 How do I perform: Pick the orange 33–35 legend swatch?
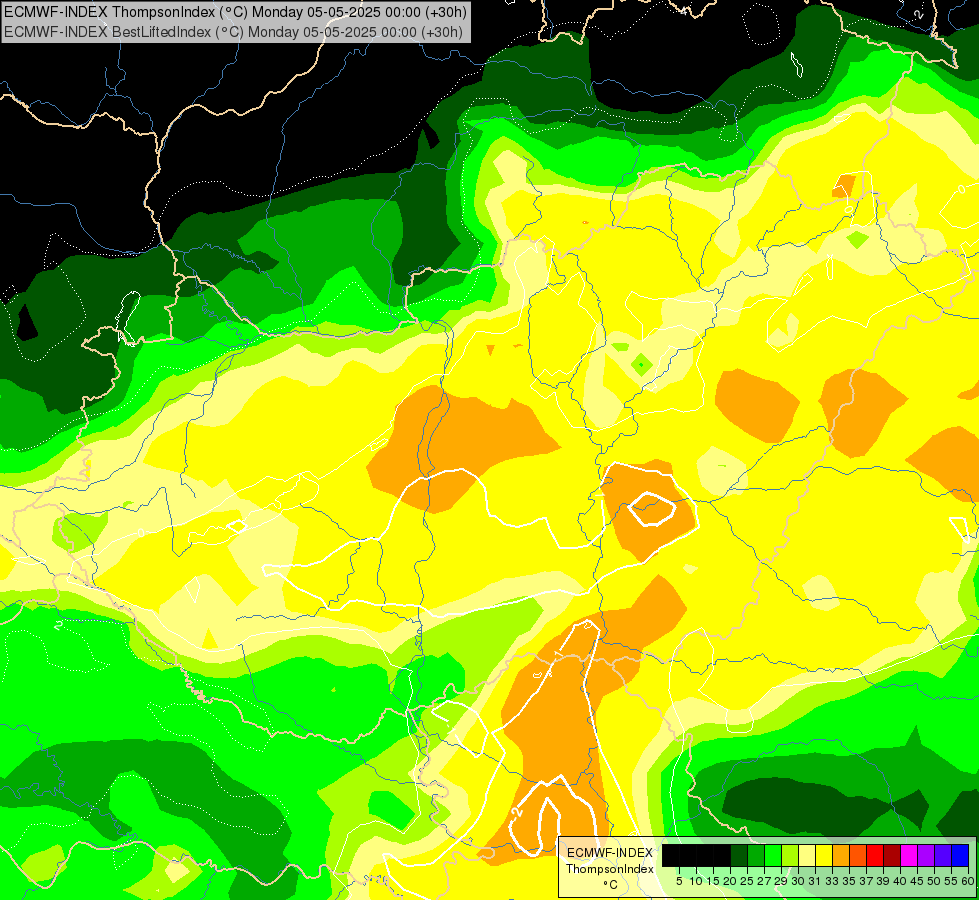coord(841,855)
